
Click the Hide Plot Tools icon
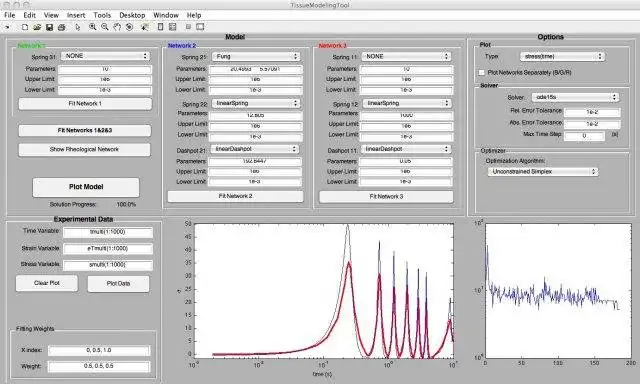pos(188,27)
